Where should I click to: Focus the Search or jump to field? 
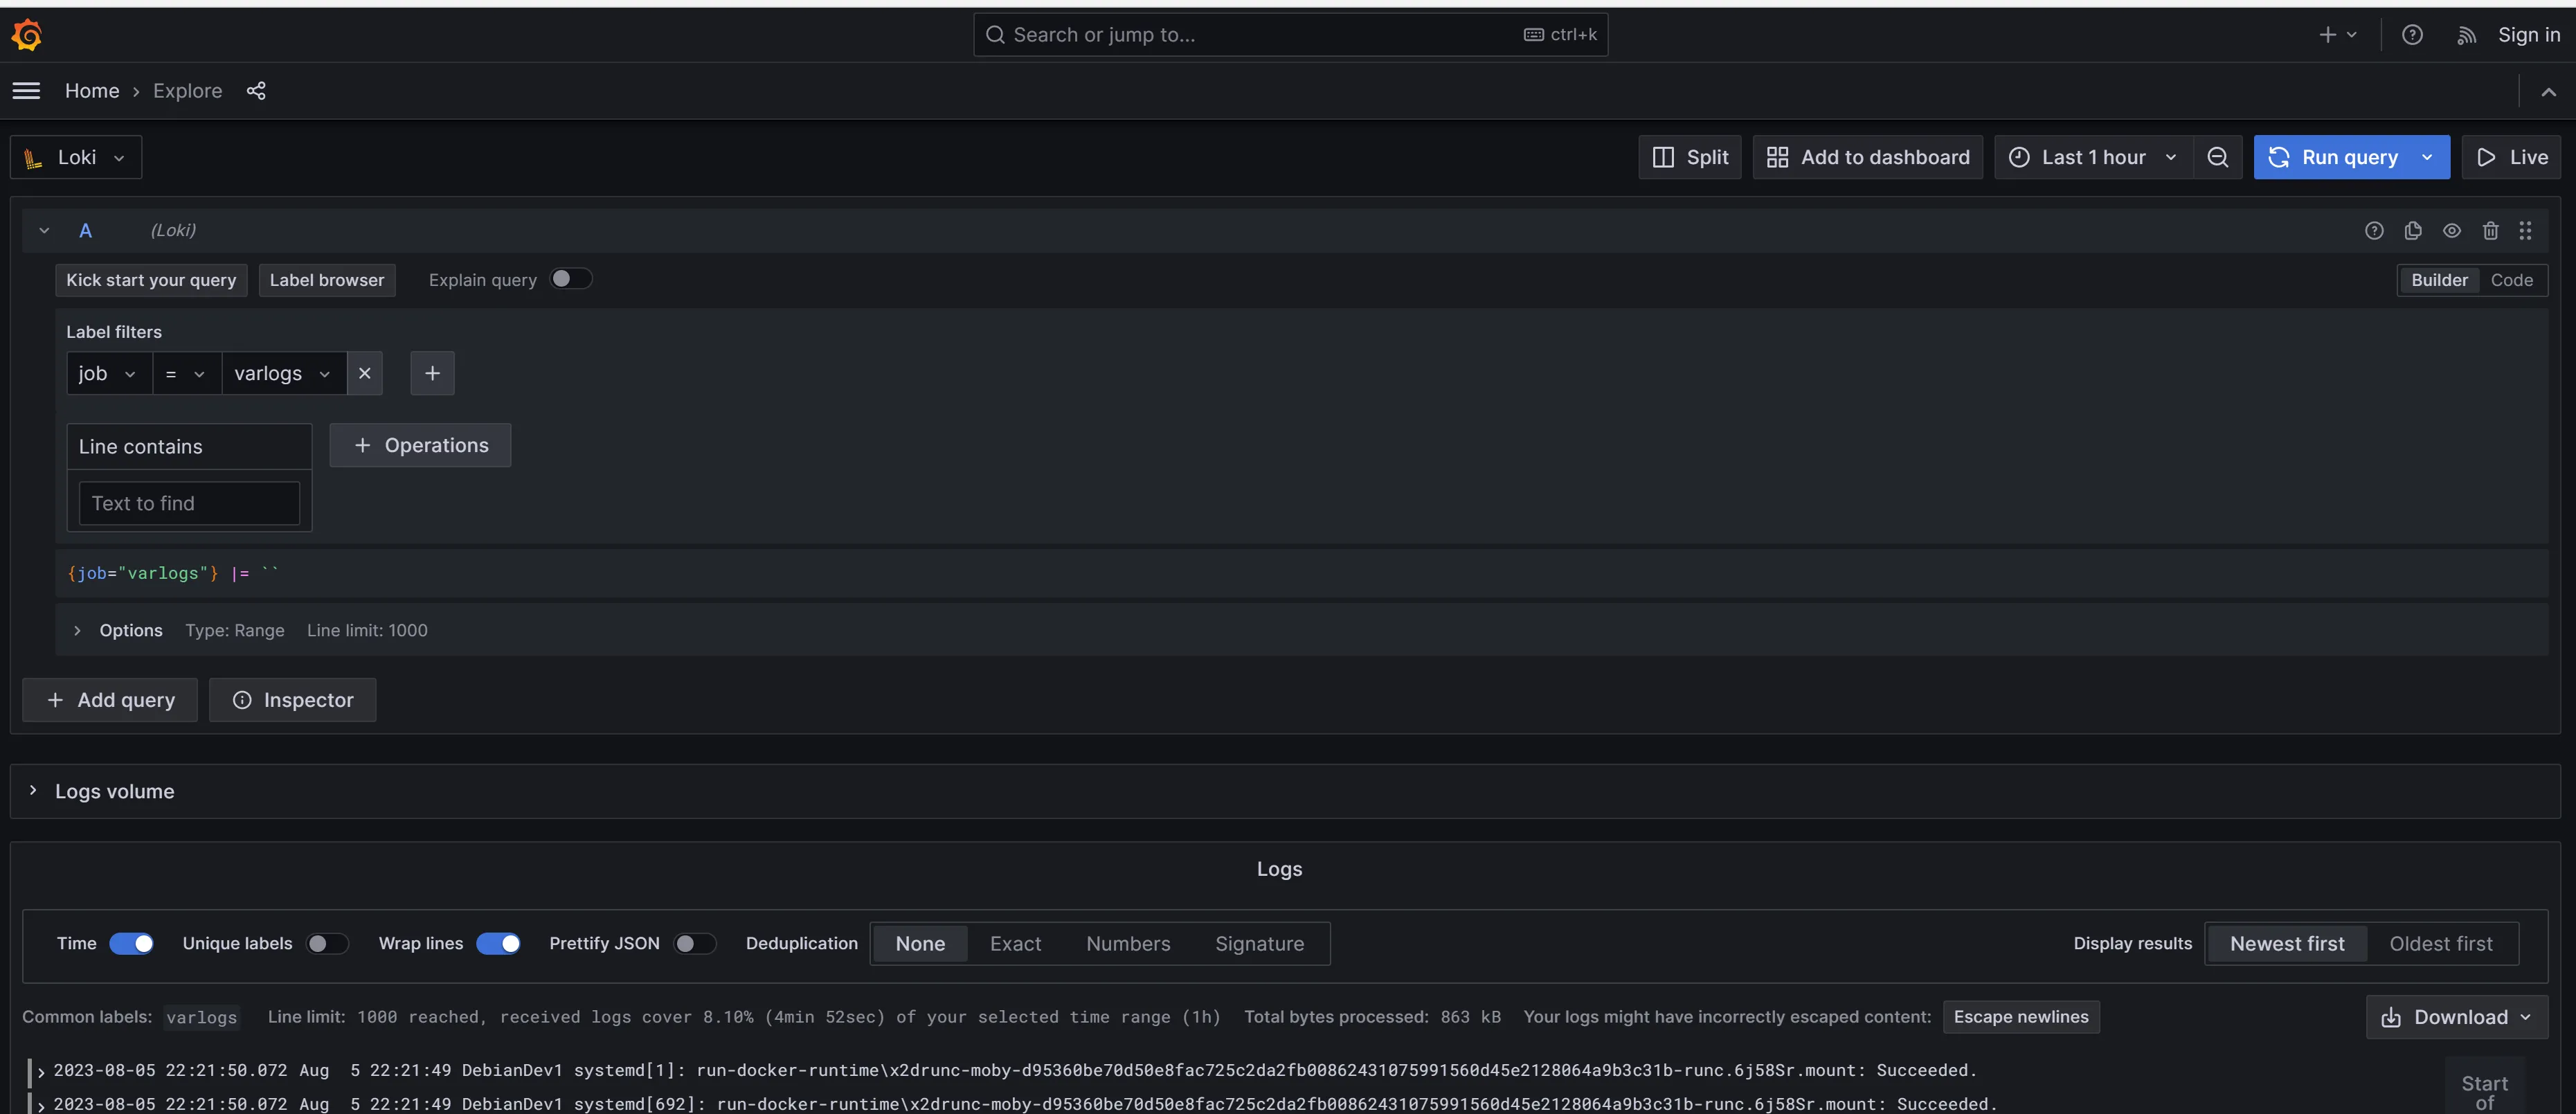pyautogui.click(x=1290, y=35)
